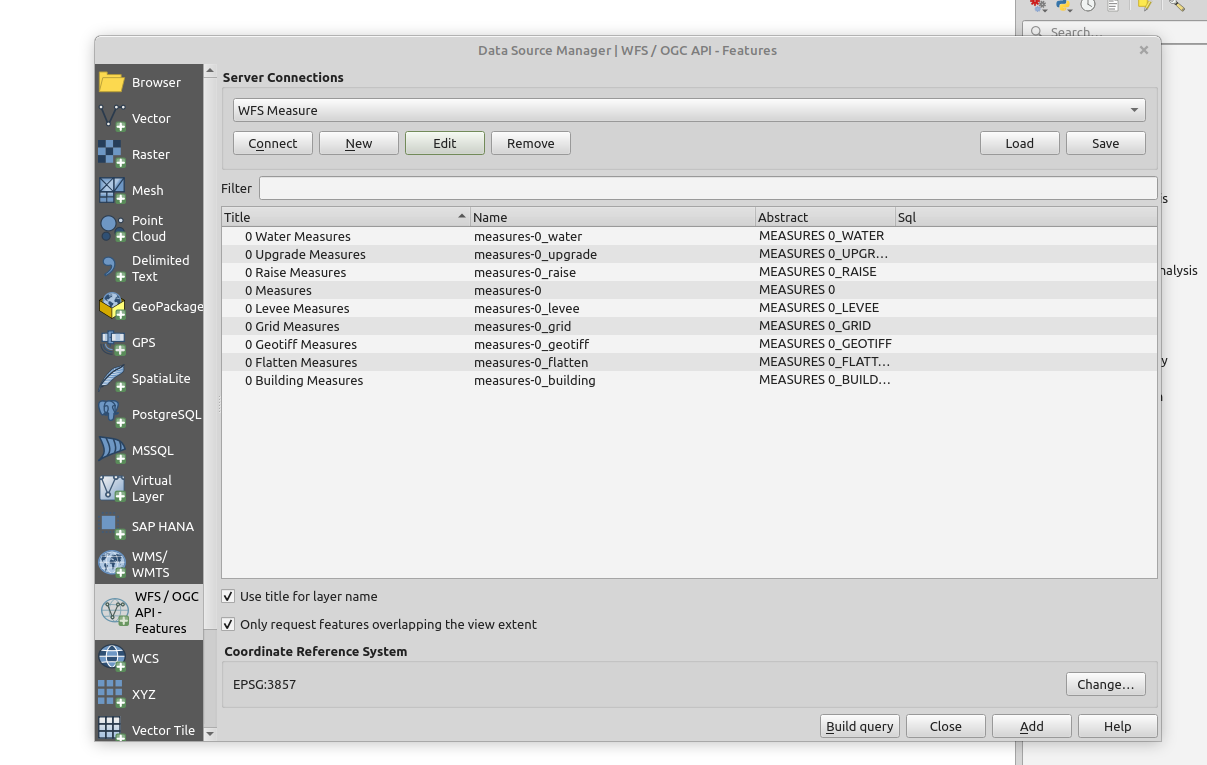1207x765 pixels.
Task: Disable 'Only request features overlapping the view extent'
Action: 228,624
